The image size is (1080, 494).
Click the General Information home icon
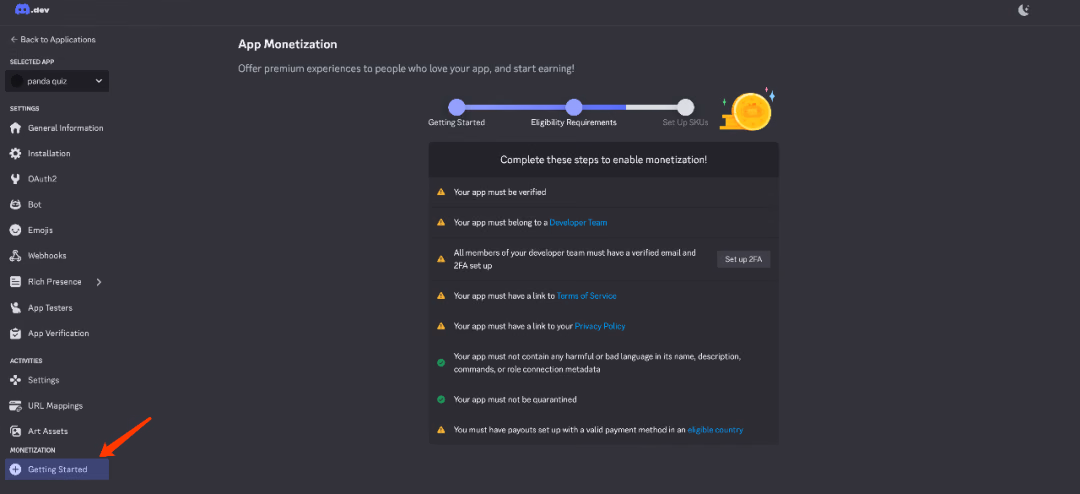click(15, 128)
